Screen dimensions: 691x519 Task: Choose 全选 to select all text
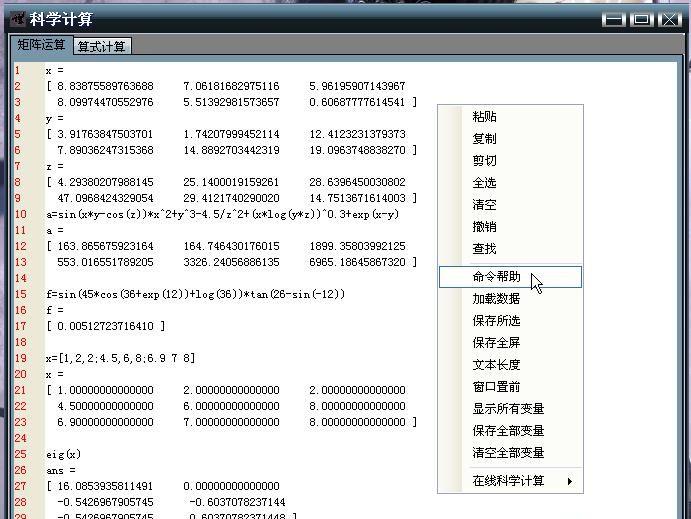484,183
